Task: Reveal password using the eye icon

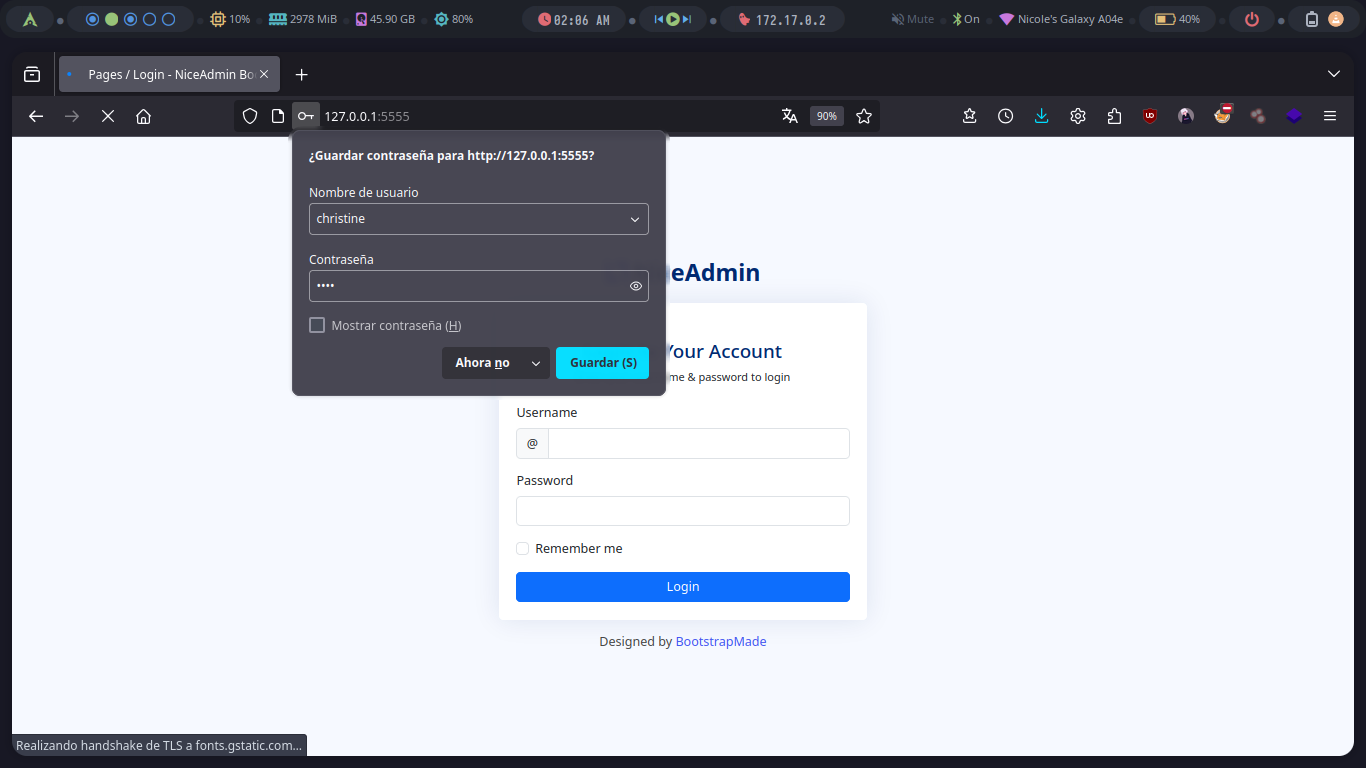Action: [x=636, y=286]
